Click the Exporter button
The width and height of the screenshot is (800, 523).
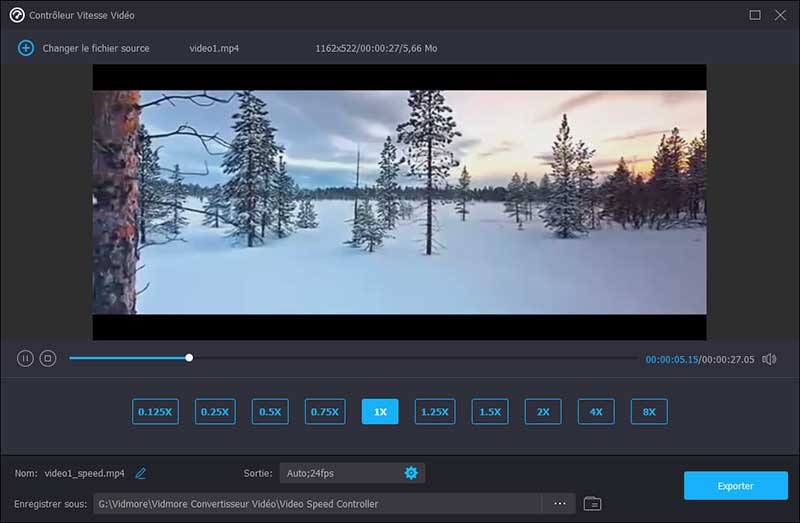(x=735, y=486)
